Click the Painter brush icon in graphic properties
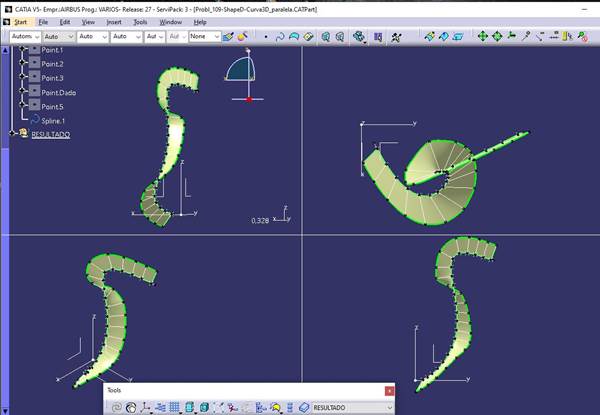This screenshot has height=415, width=600. 229,37
